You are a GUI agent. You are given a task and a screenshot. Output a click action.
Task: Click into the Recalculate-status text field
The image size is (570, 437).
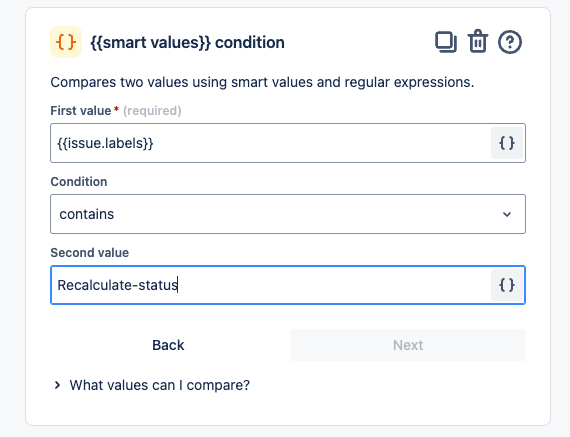pyautogui.click(x=270, y=285)
